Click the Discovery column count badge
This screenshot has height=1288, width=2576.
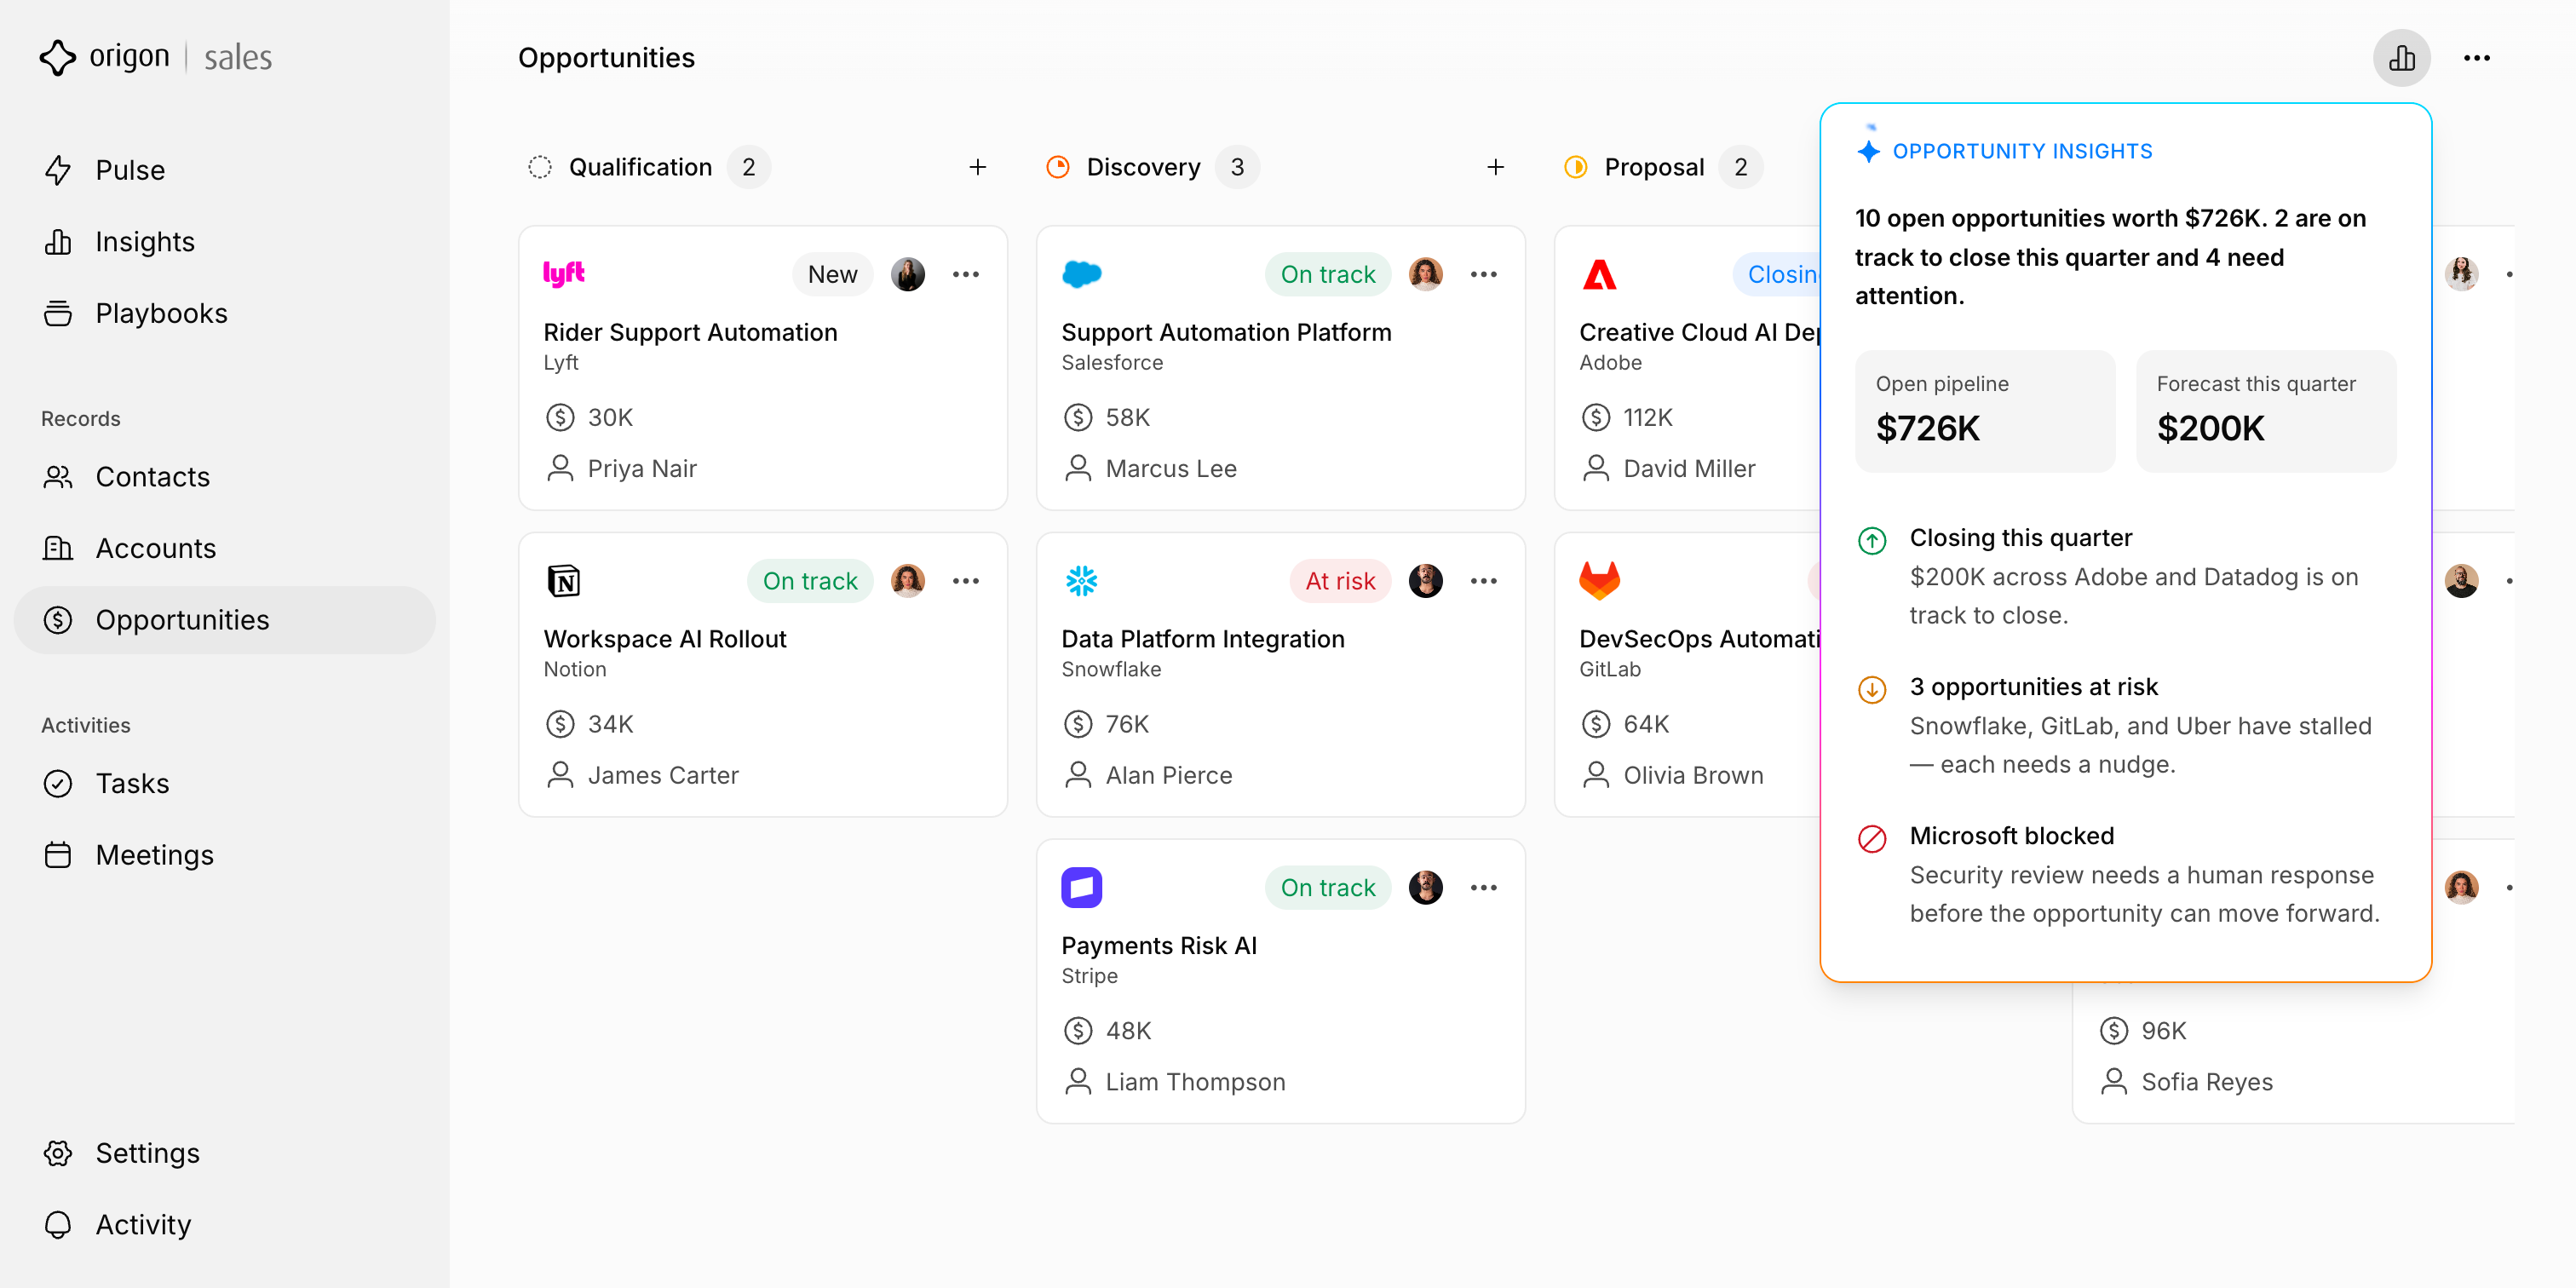(x=1237, y=167)
